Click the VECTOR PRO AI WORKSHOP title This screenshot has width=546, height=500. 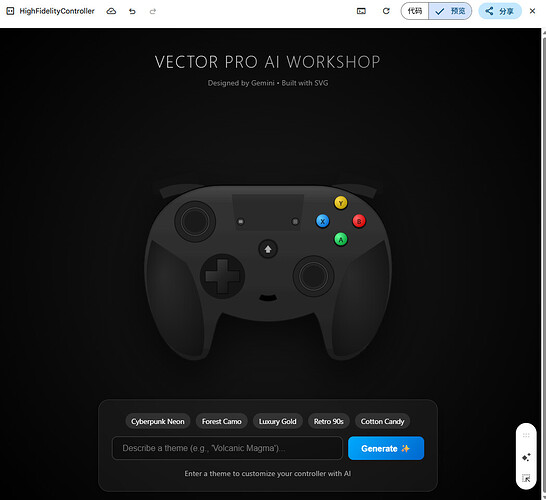click(267, 62)
